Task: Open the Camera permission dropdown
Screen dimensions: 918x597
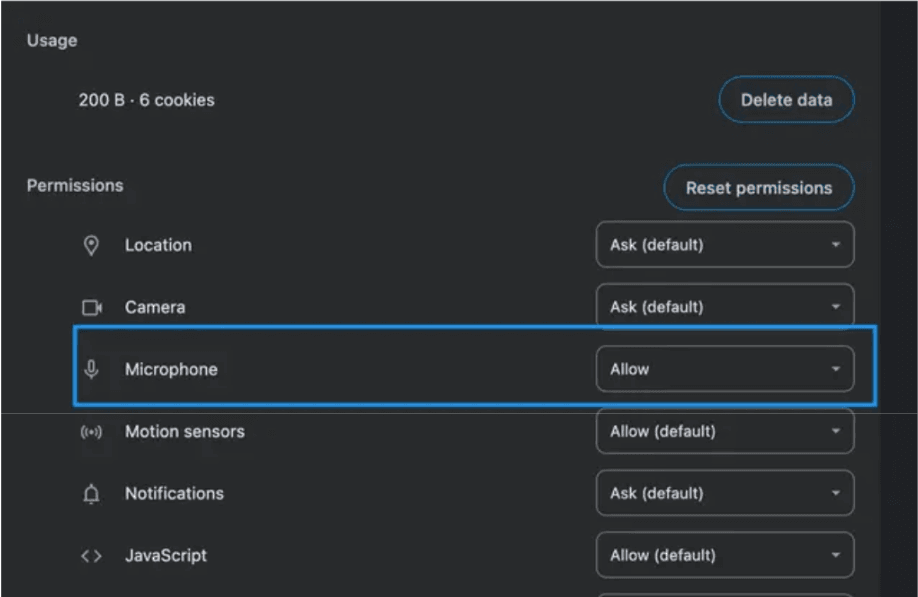Action: (724, 307)
